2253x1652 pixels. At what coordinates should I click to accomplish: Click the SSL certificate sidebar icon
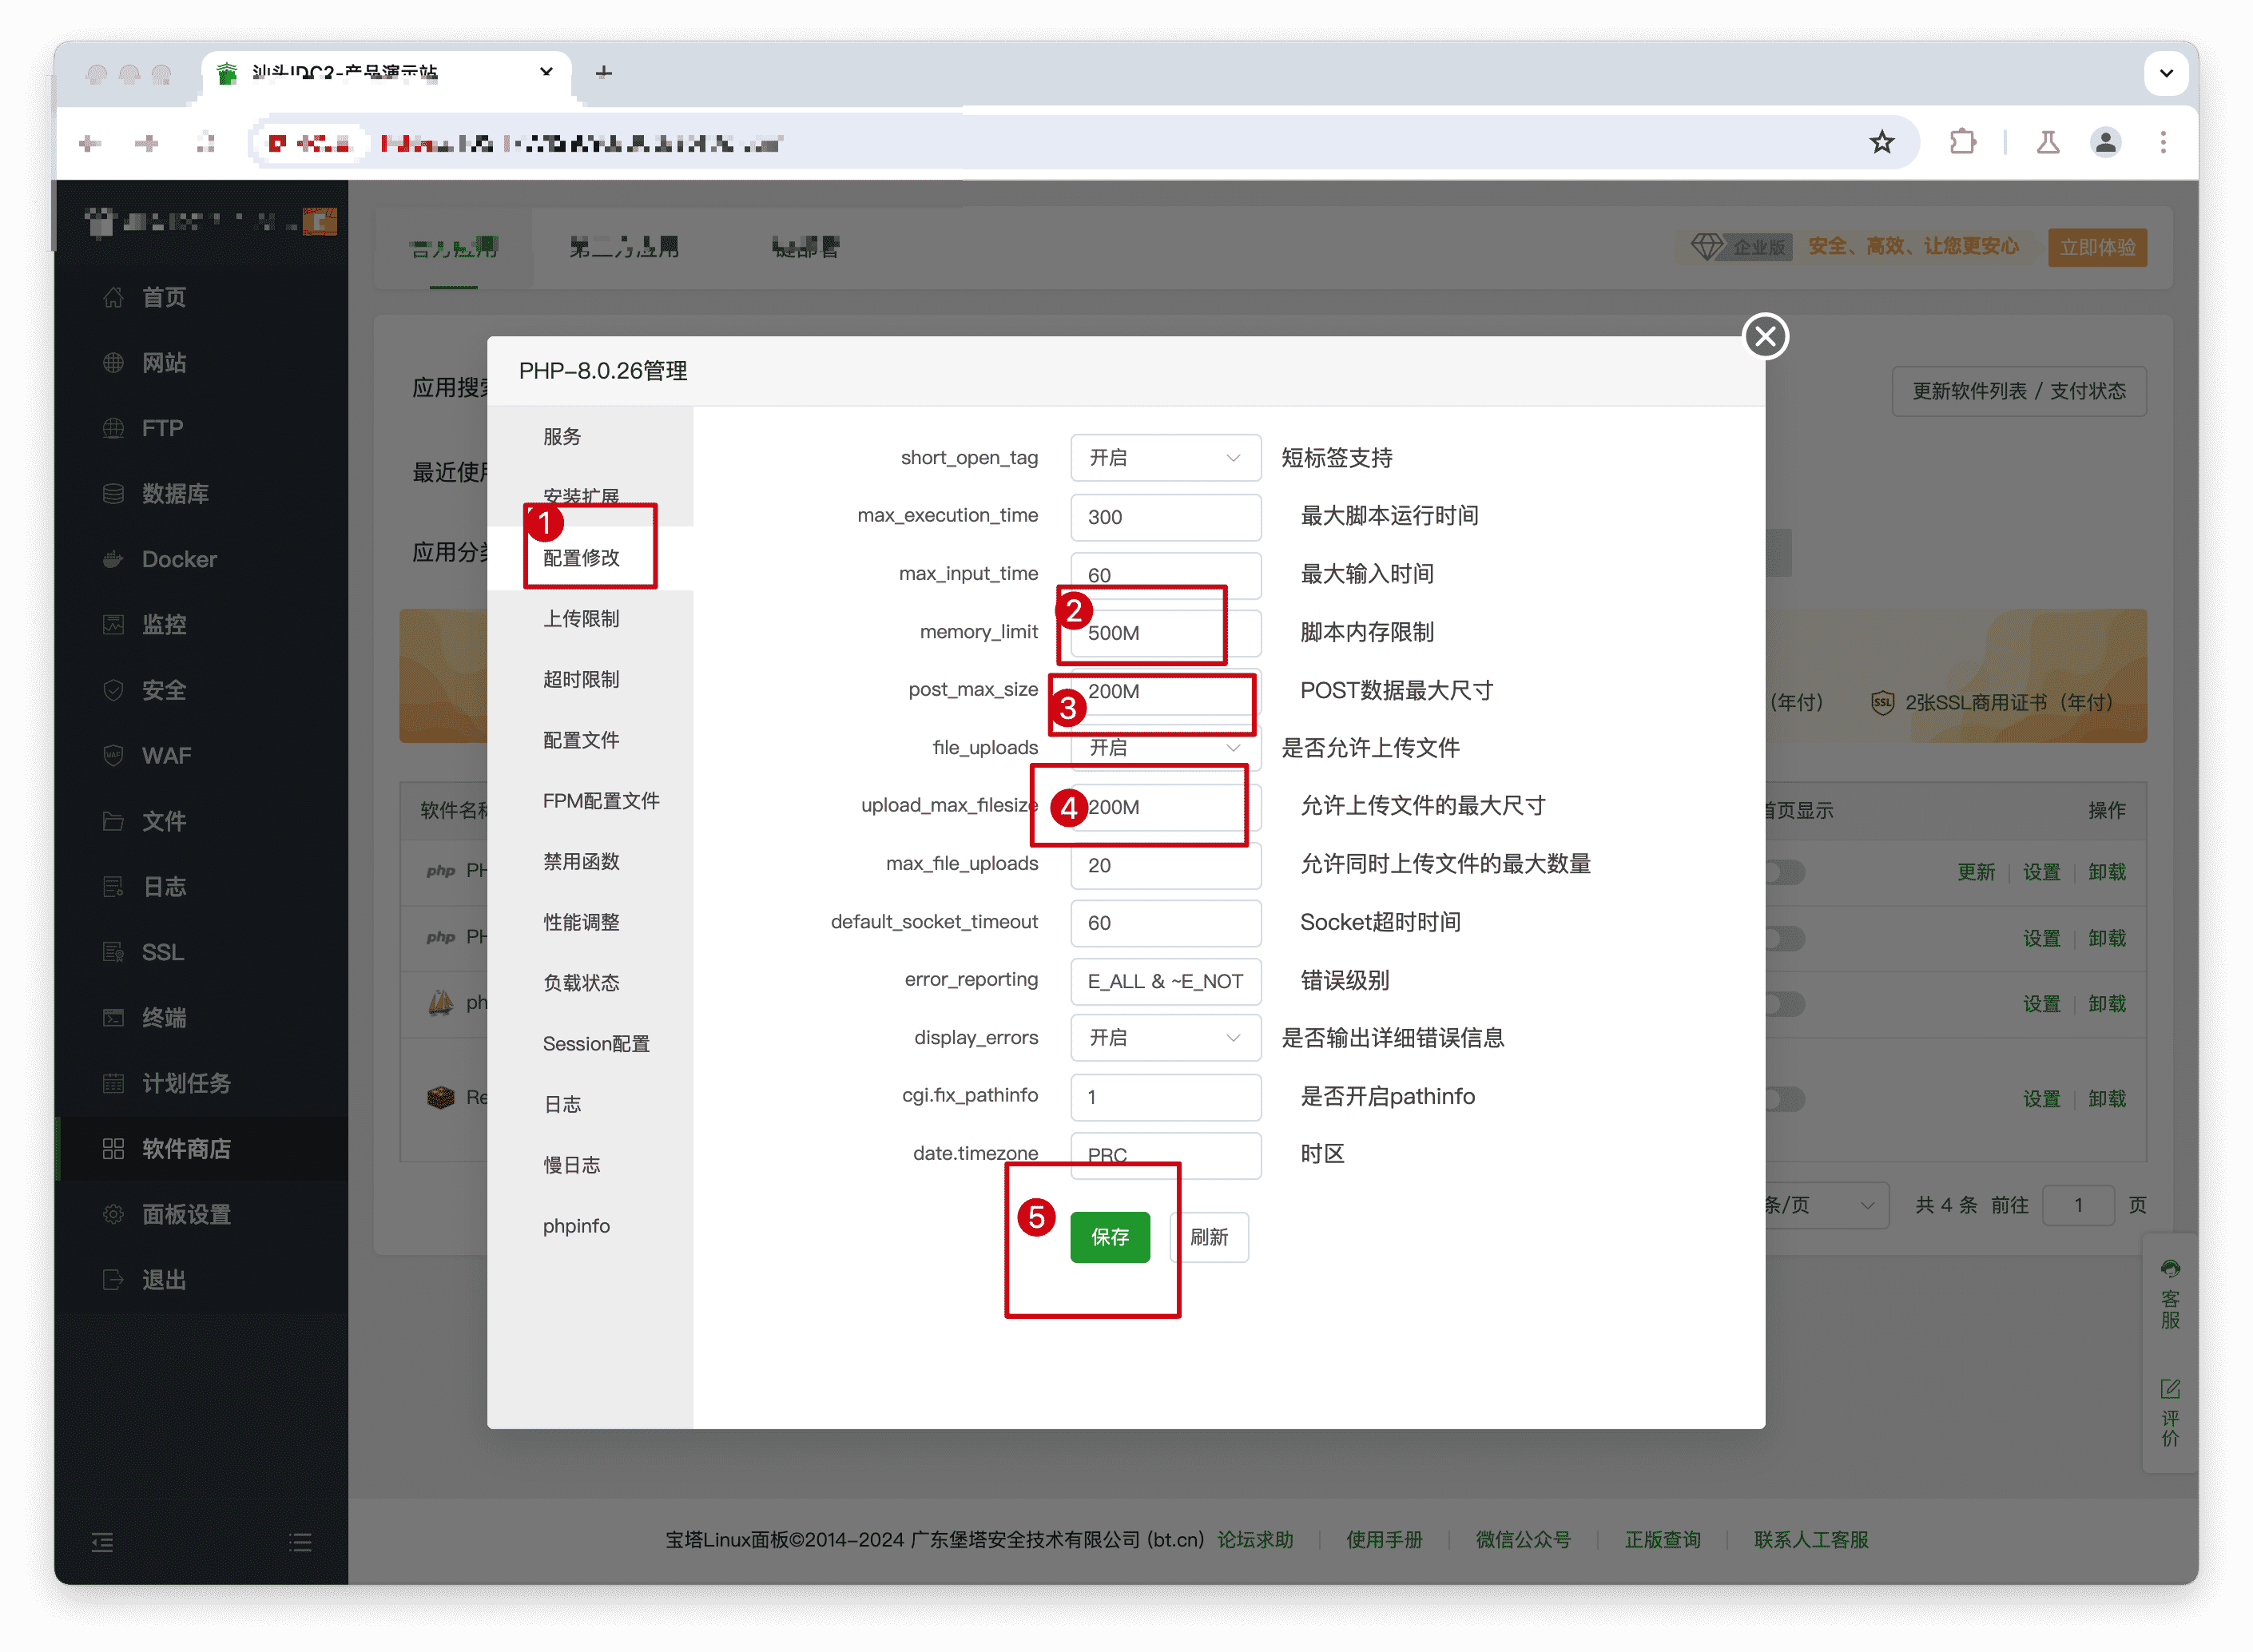[114, 952]
